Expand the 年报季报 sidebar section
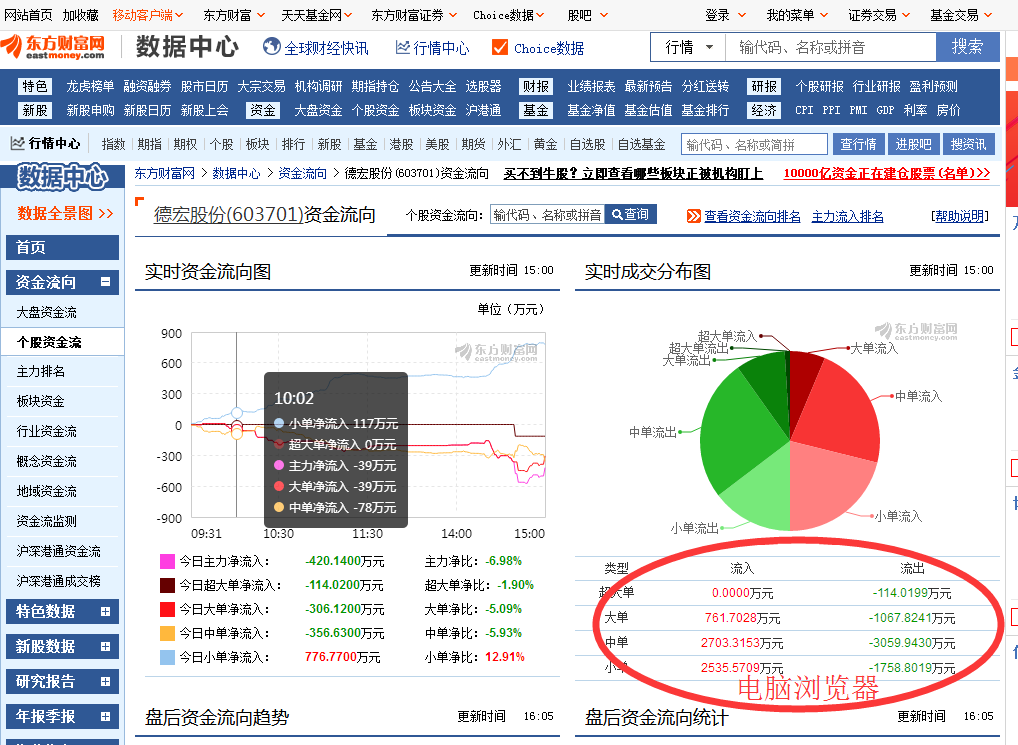This screenshot has width=1018, height=745. click(x=105, y=716)
